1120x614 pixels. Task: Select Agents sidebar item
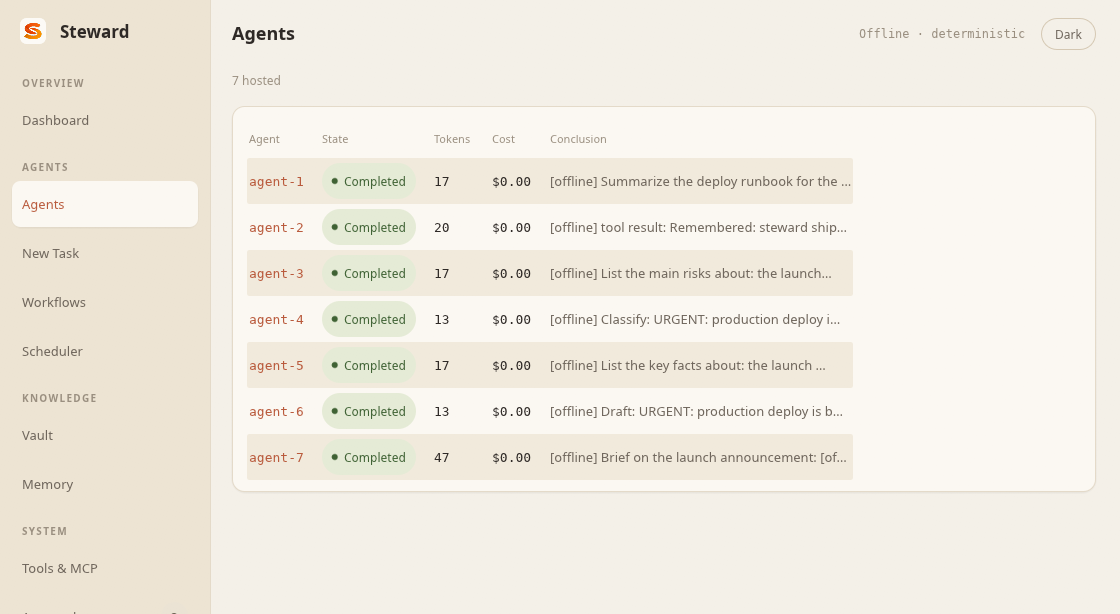pos(105,204)
